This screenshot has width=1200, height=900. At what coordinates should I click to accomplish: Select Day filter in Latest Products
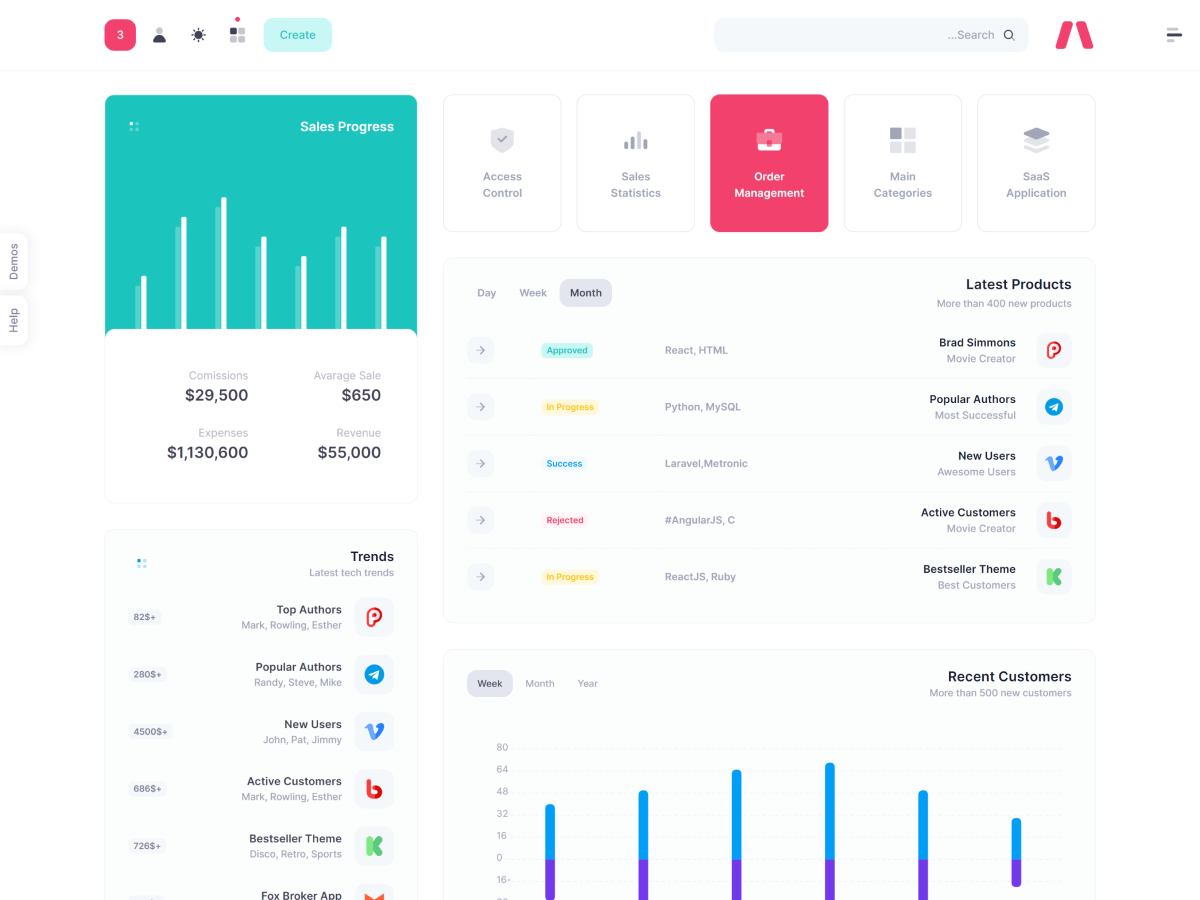[486, 293]
